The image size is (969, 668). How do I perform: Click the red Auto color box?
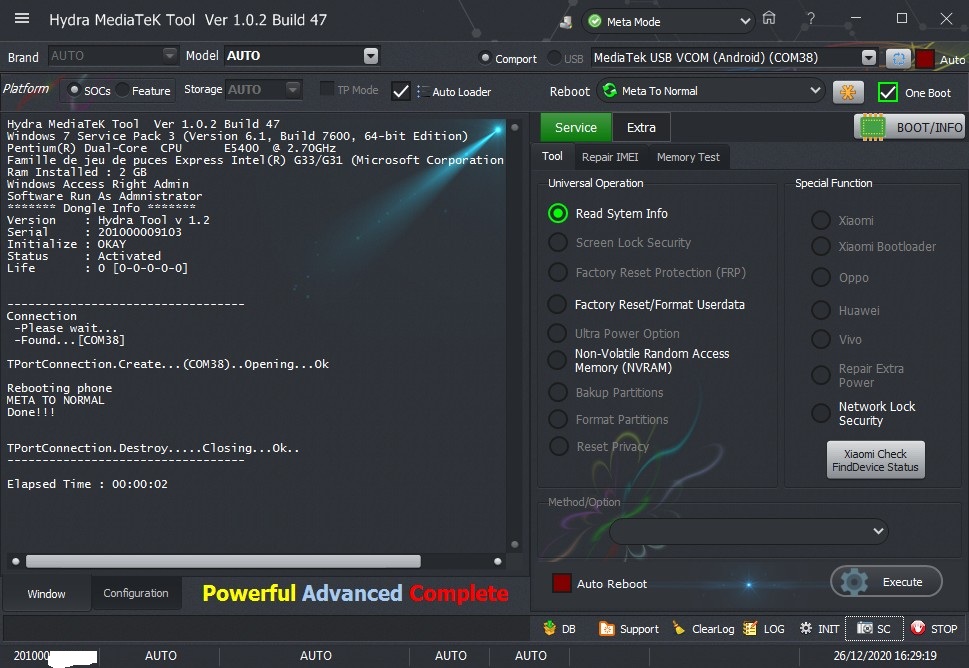pyautogui.click(x=925, y=59)
